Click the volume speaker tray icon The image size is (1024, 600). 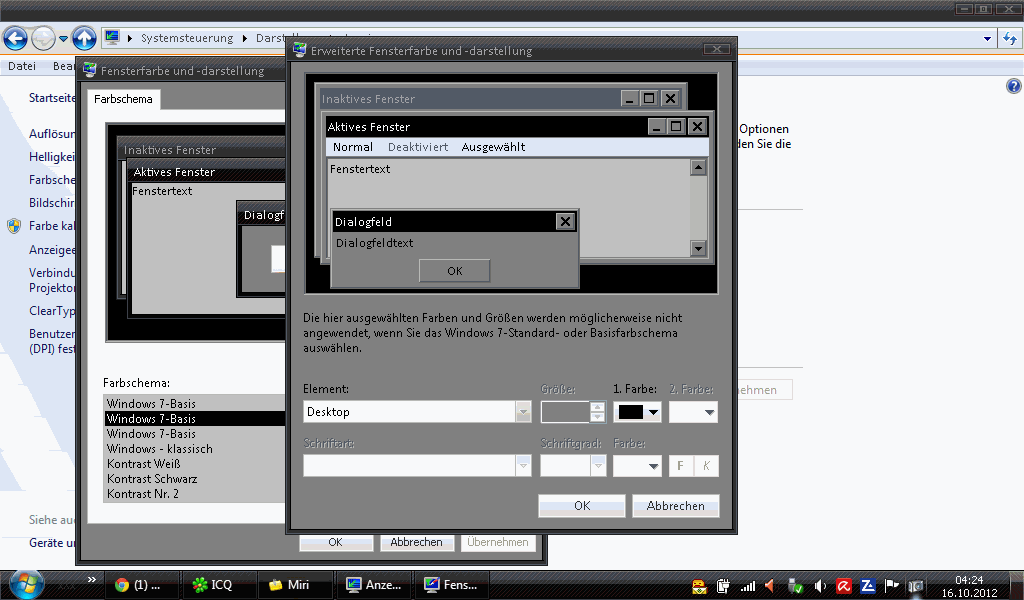point(820,586)
